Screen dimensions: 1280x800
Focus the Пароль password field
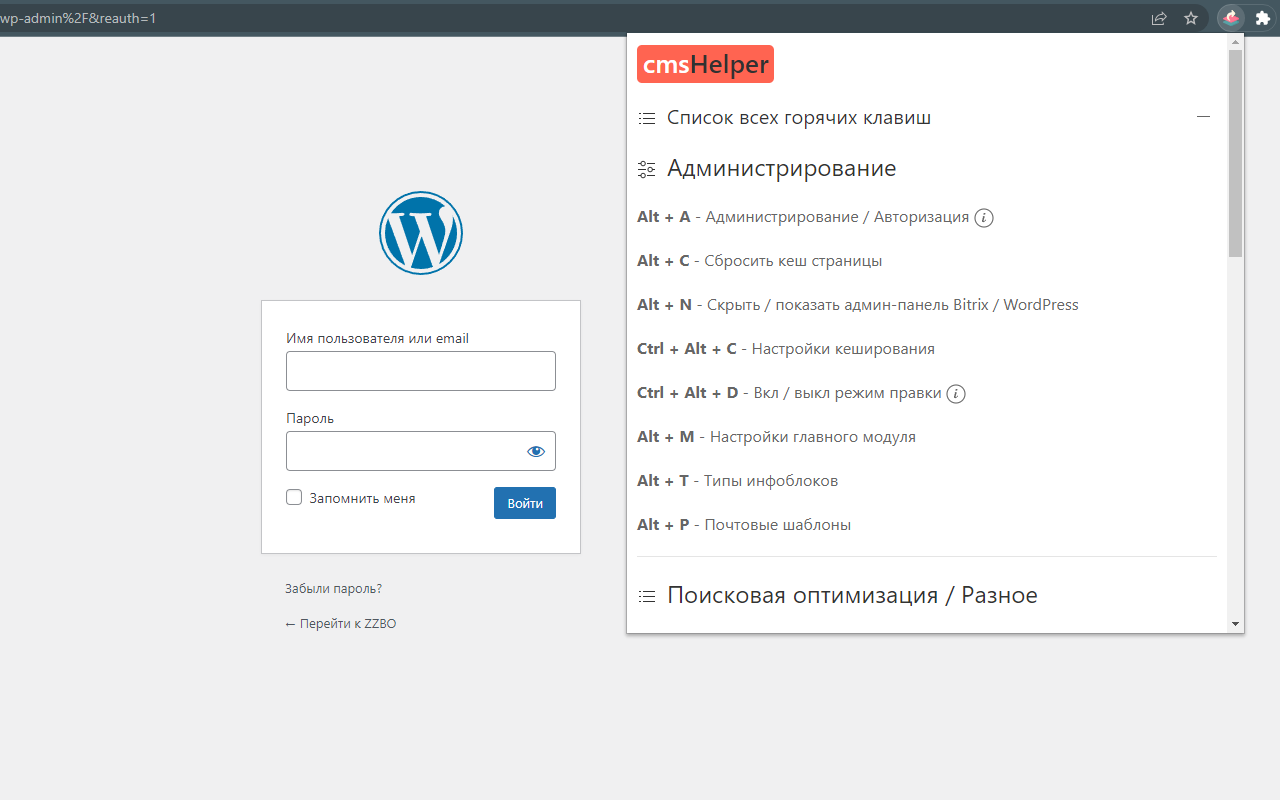point(421,451)
